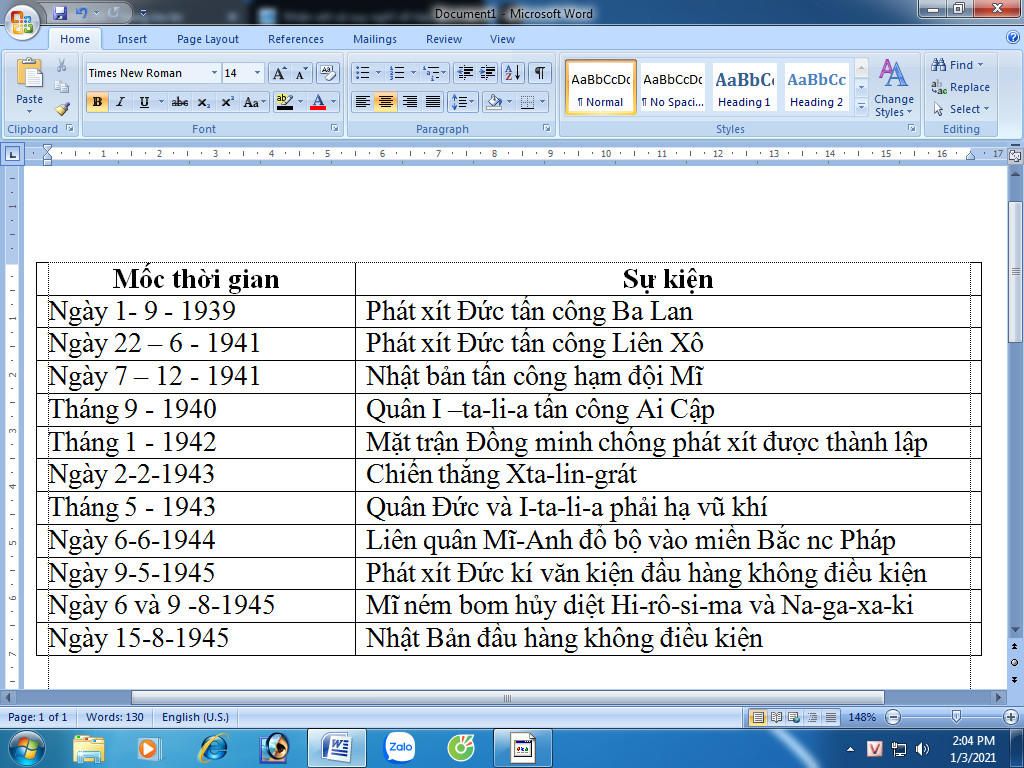This screenshot has height=768, width=1024.
Task: Open the Font dialog launcher
Action: tap(335, 129)
